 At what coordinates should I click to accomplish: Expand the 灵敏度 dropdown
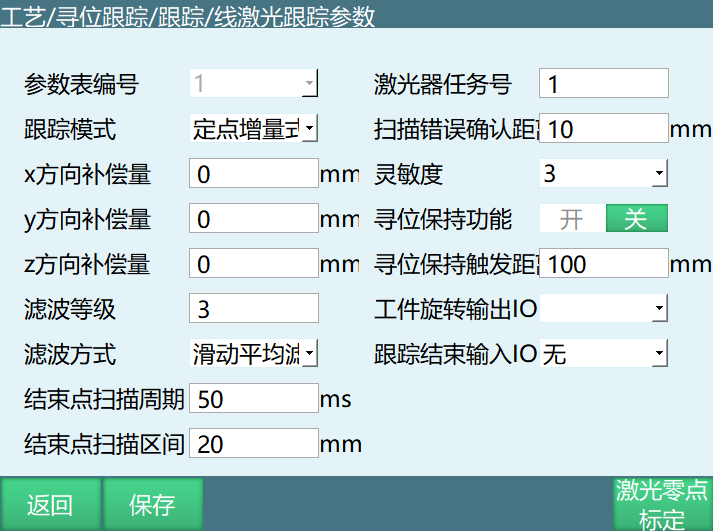pyautogui.click(x=603, y=174)
